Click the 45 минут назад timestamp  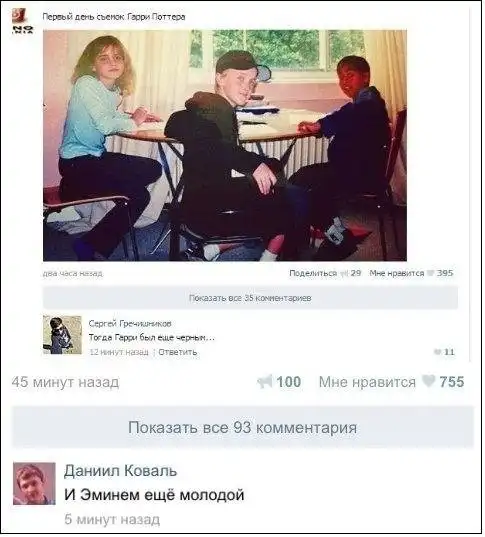point(65,382)
